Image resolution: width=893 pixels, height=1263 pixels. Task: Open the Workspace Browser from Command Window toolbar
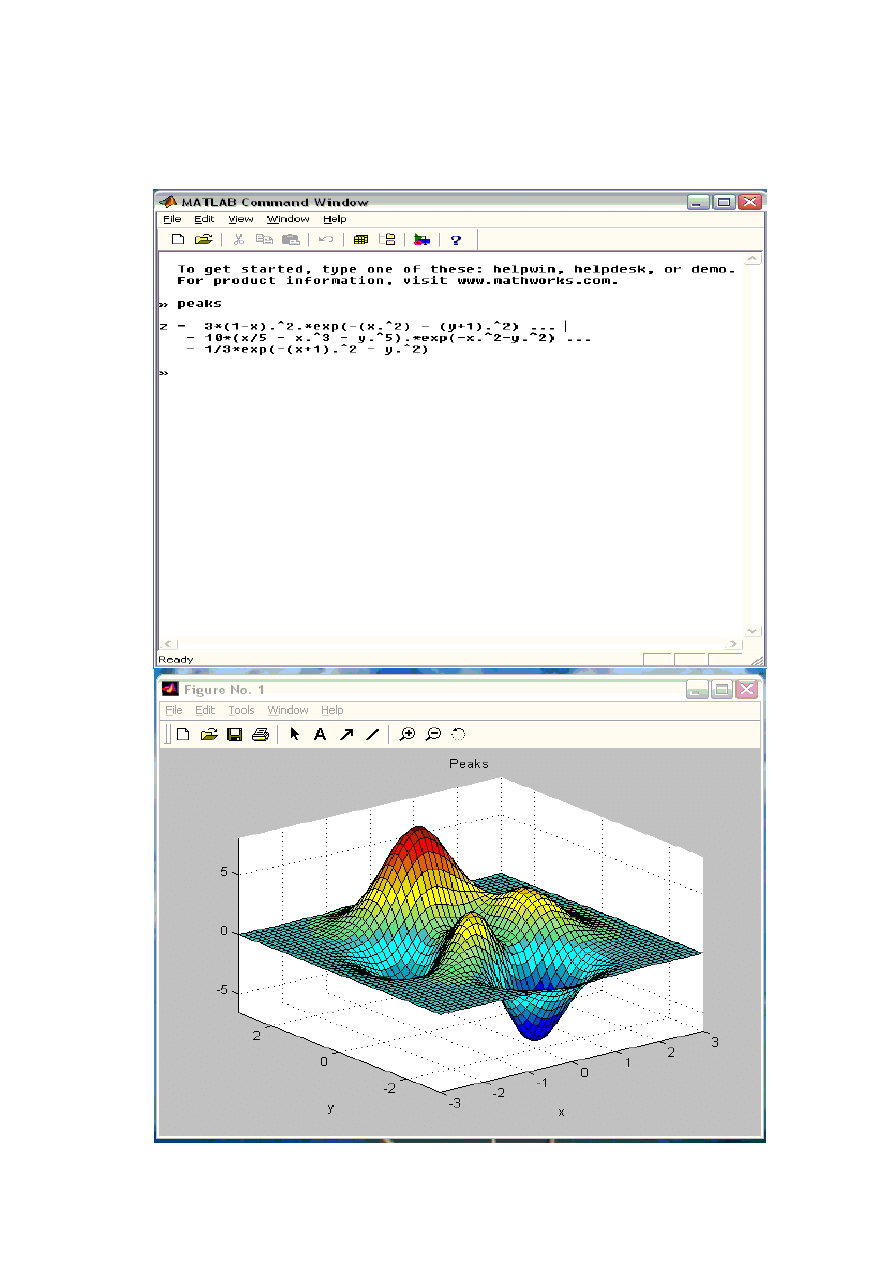click(x=361, y=240)
